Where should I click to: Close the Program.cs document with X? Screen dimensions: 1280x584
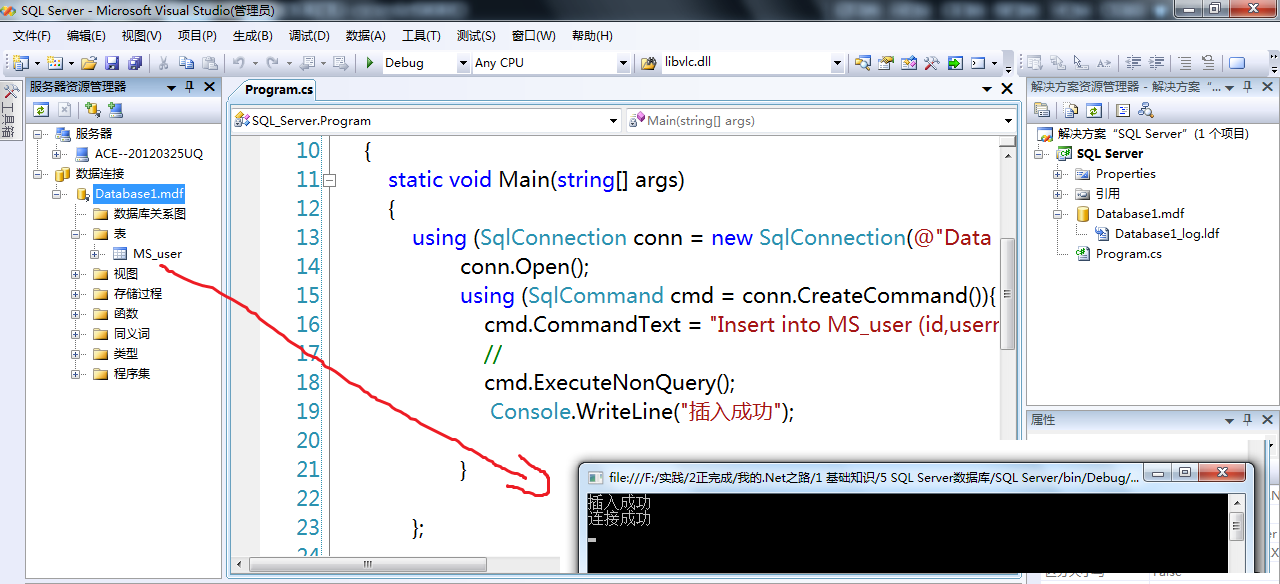pyautogui.click(x=1008, y=88)
